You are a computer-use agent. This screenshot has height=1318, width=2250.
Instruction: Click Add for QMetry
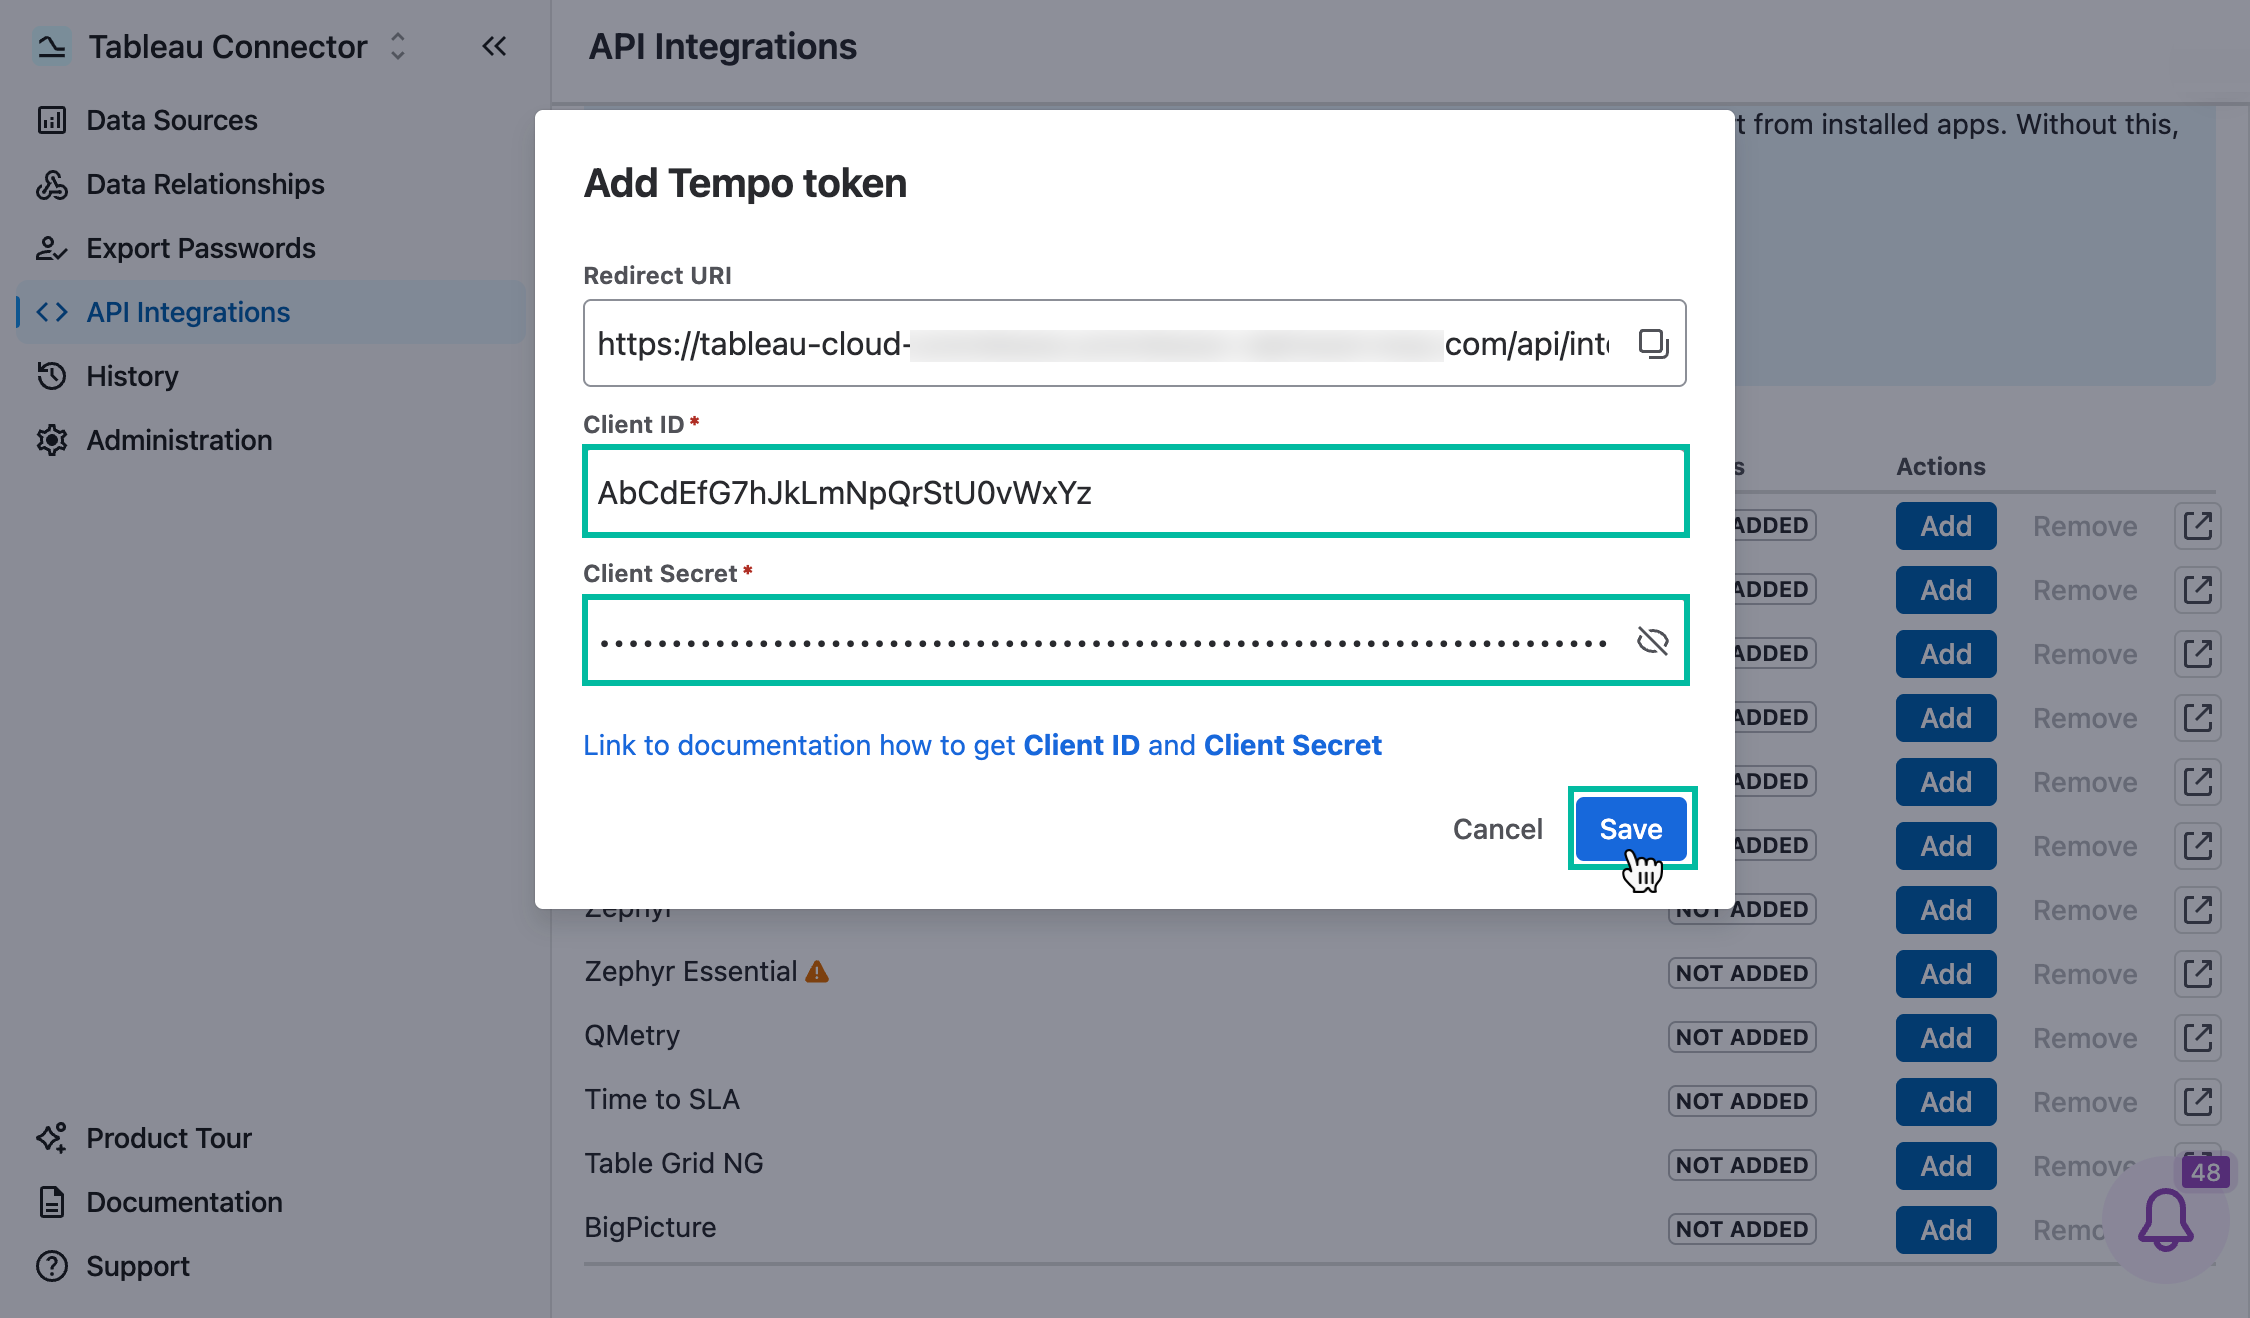(1946, 1038)
